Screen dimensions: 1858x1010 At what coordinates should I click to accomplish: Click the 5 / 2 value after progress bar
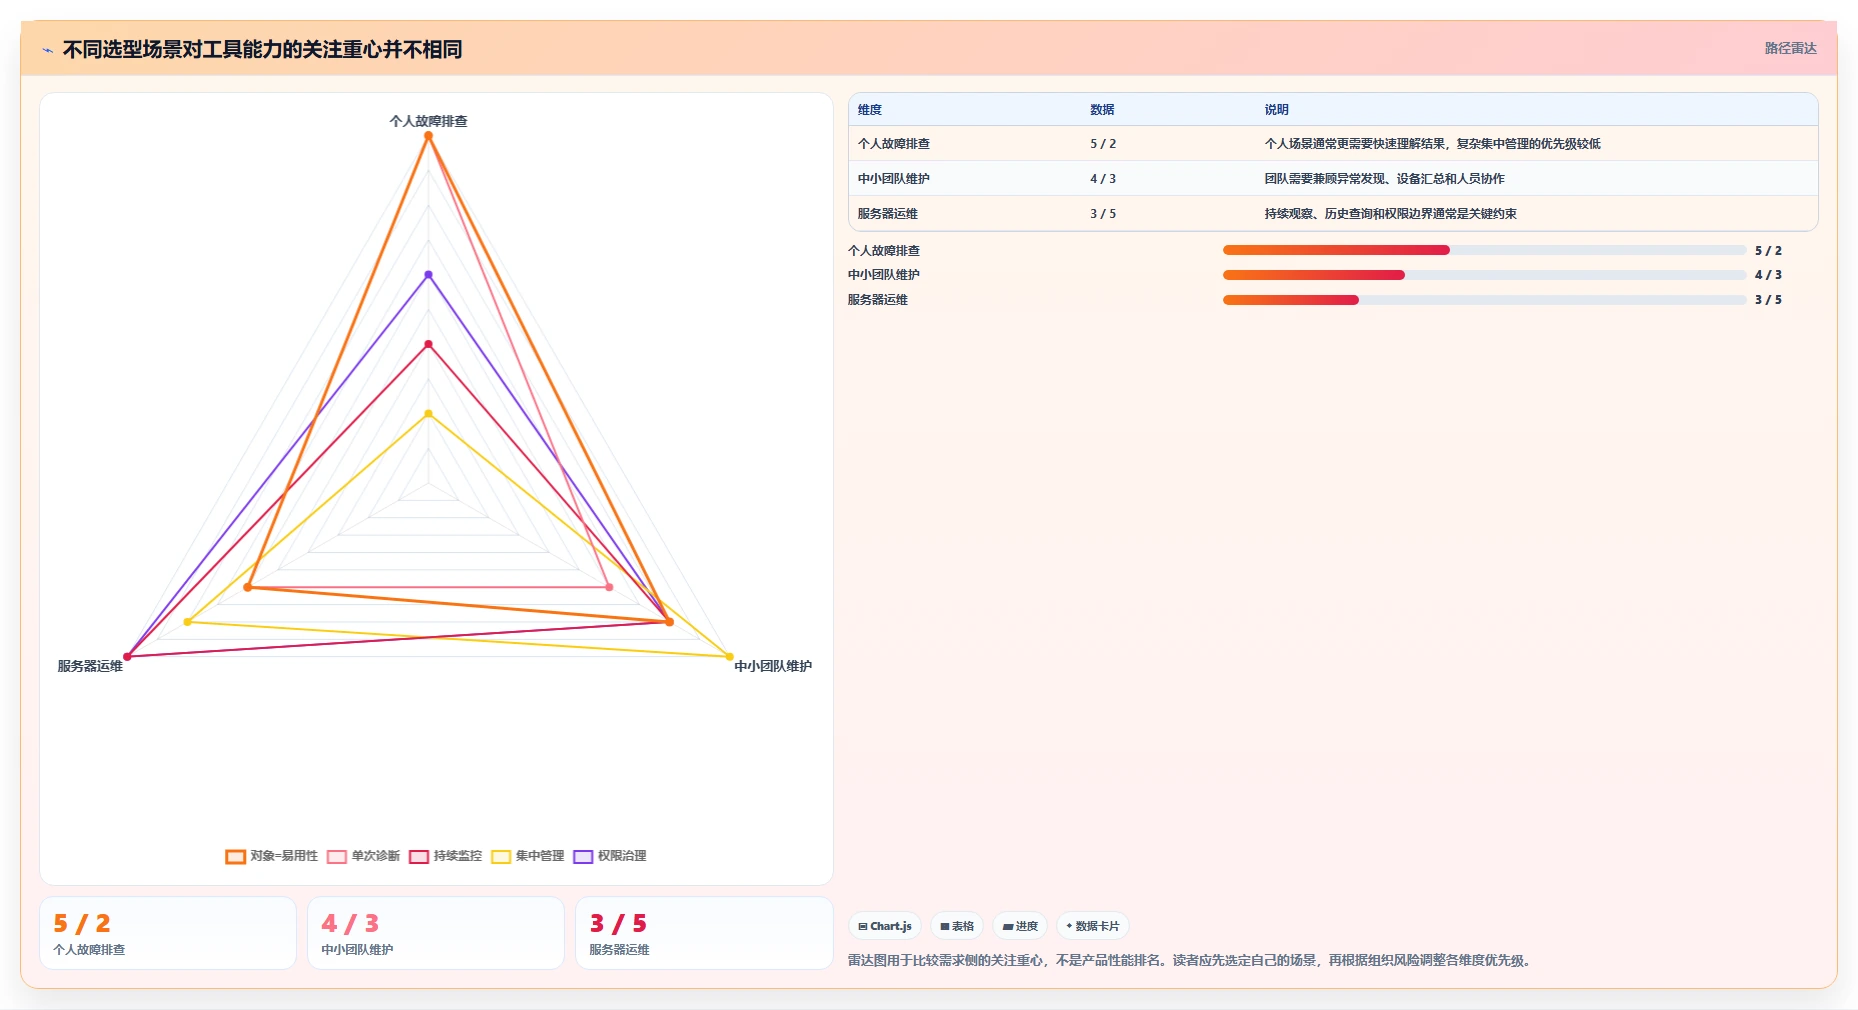coord(1768,251)
